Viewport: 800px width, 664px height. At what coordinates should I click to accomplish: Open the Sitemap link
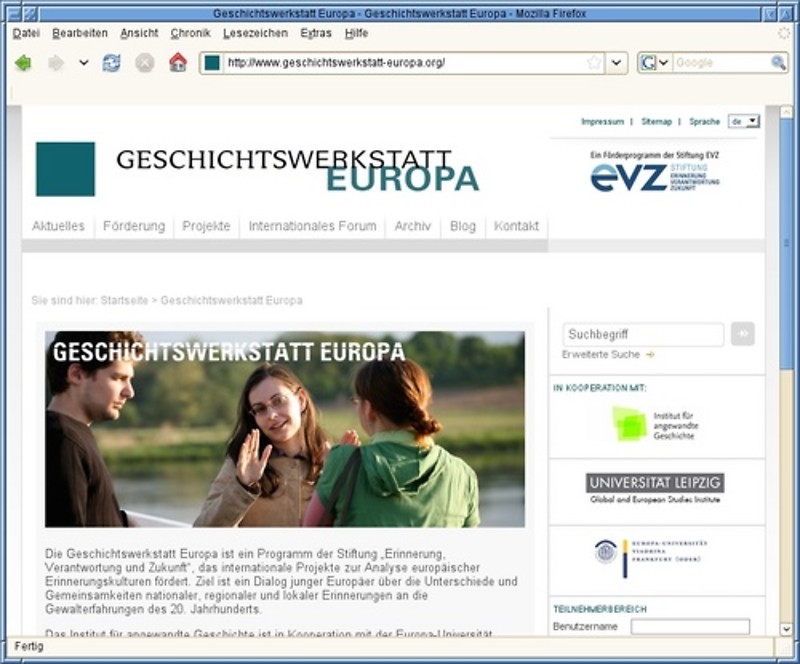656,121
